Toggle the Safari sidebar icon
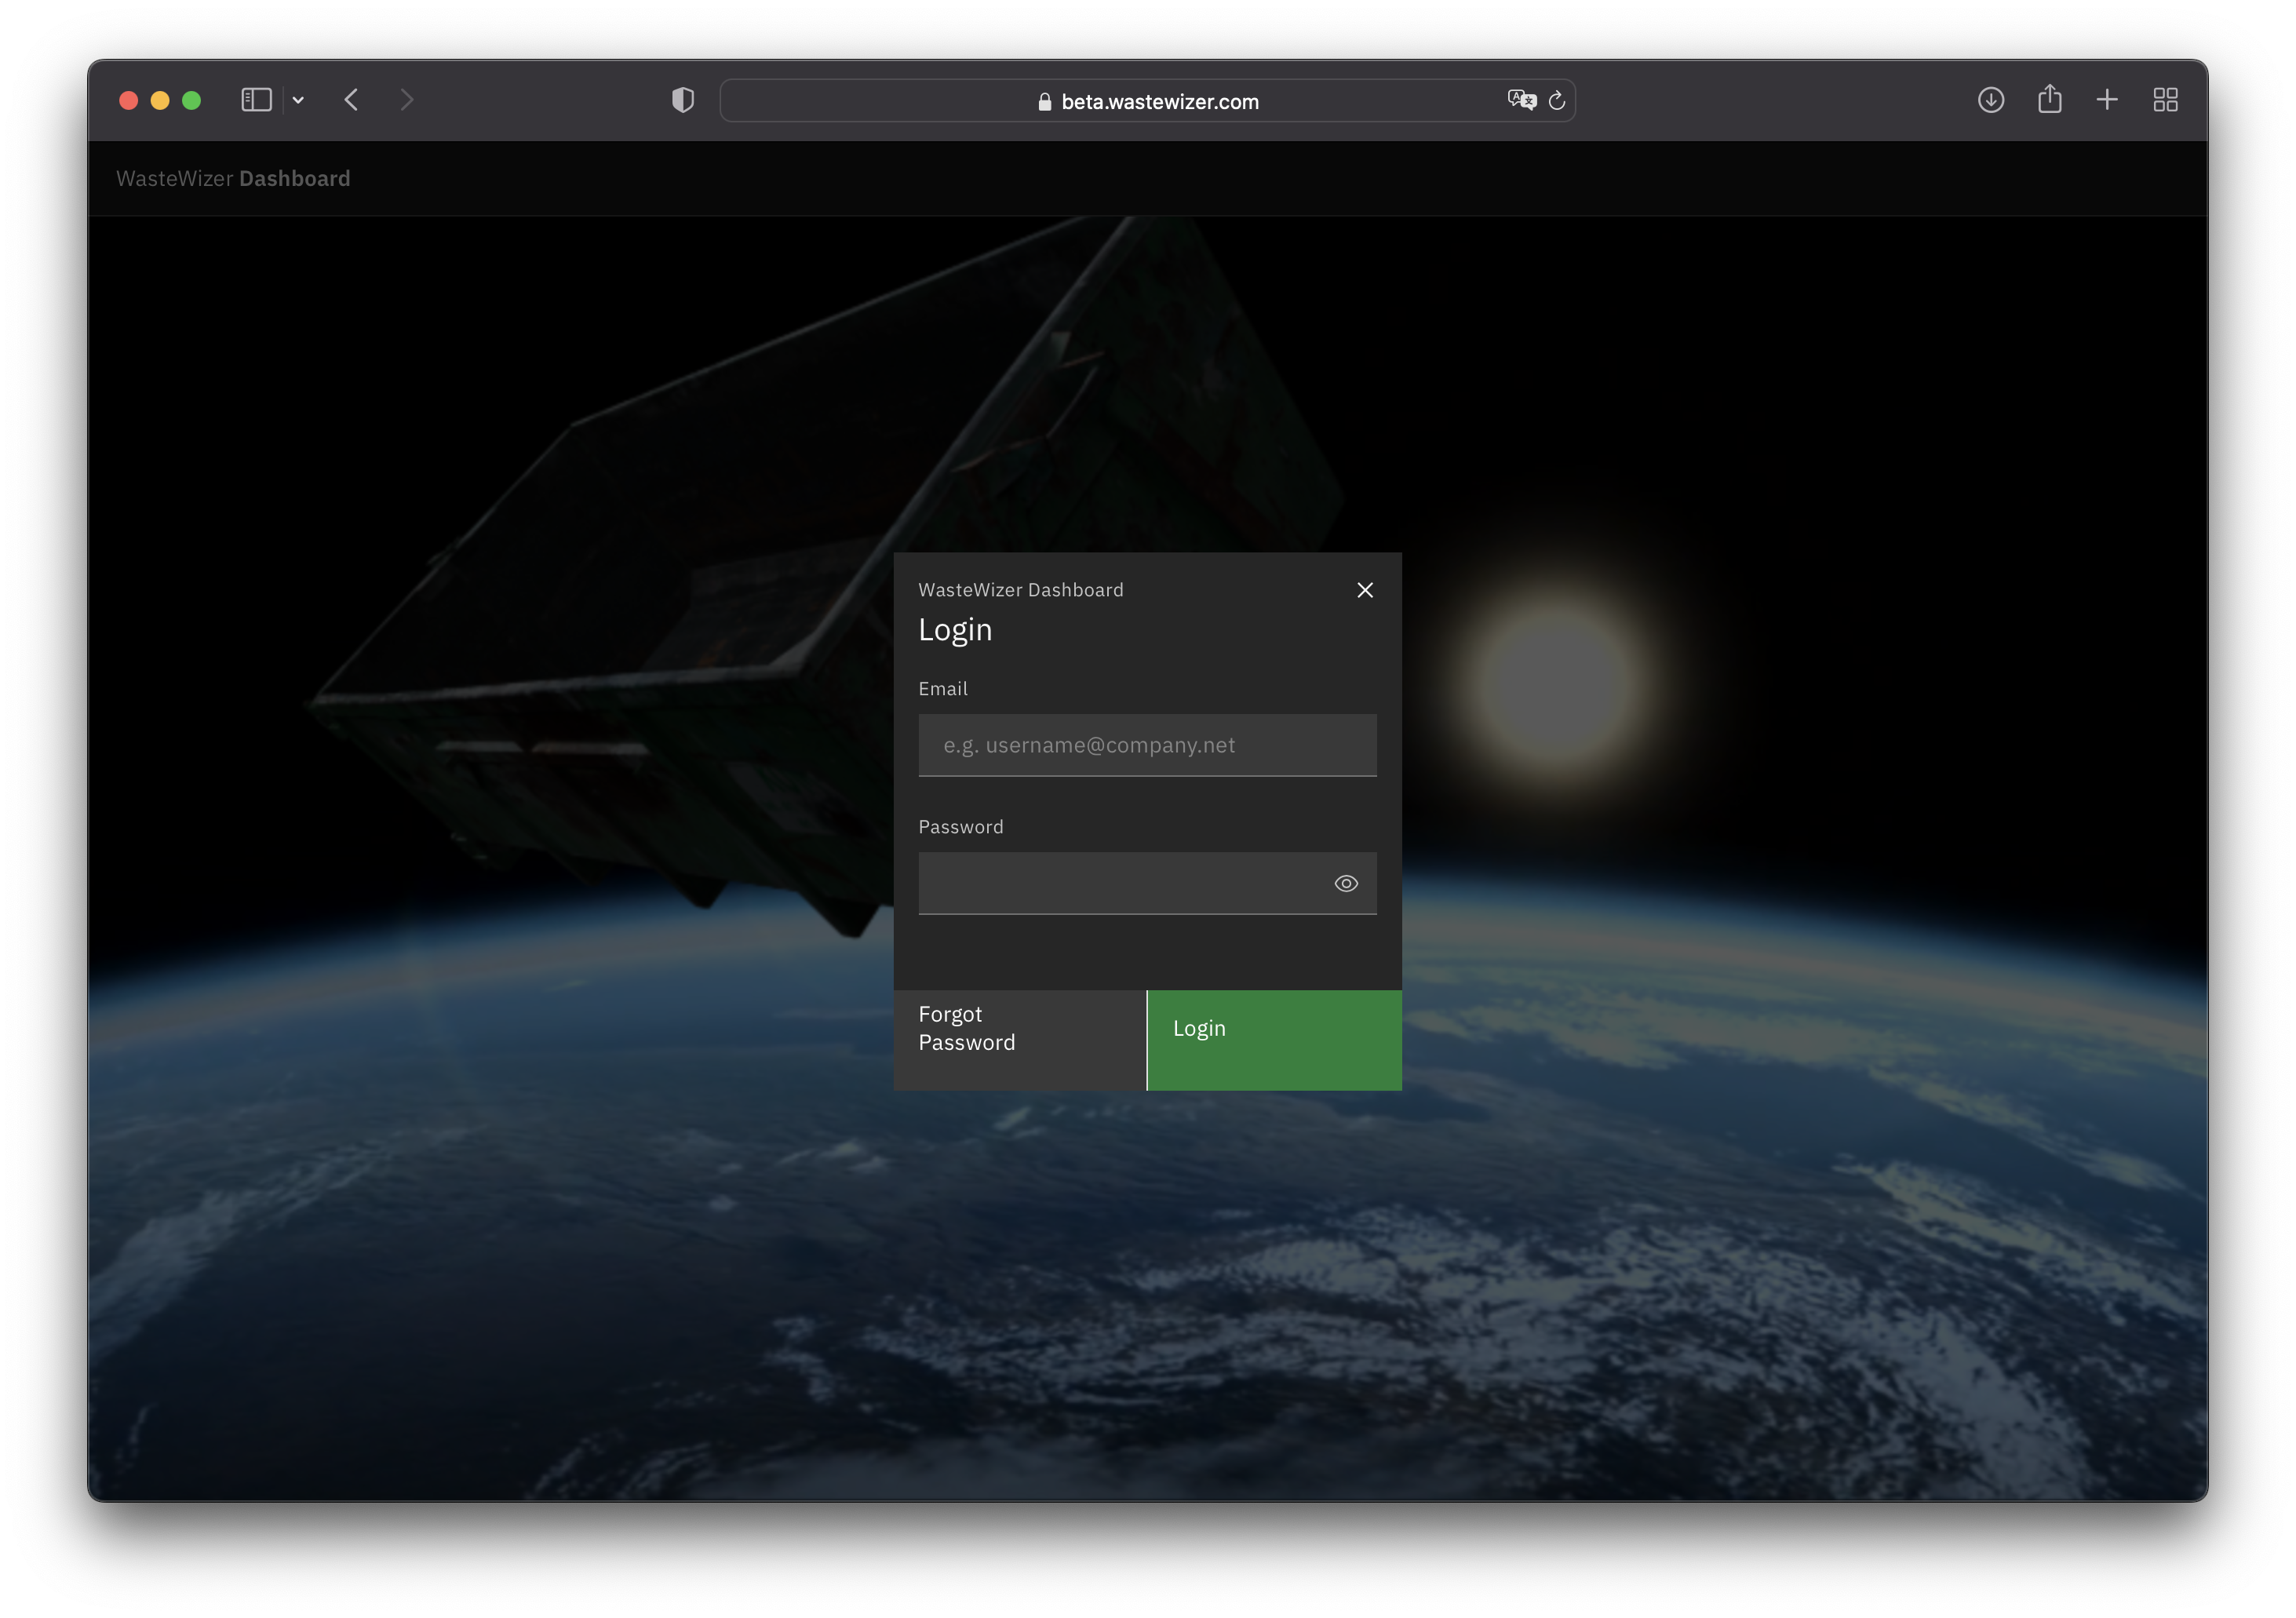 point(256,100)
